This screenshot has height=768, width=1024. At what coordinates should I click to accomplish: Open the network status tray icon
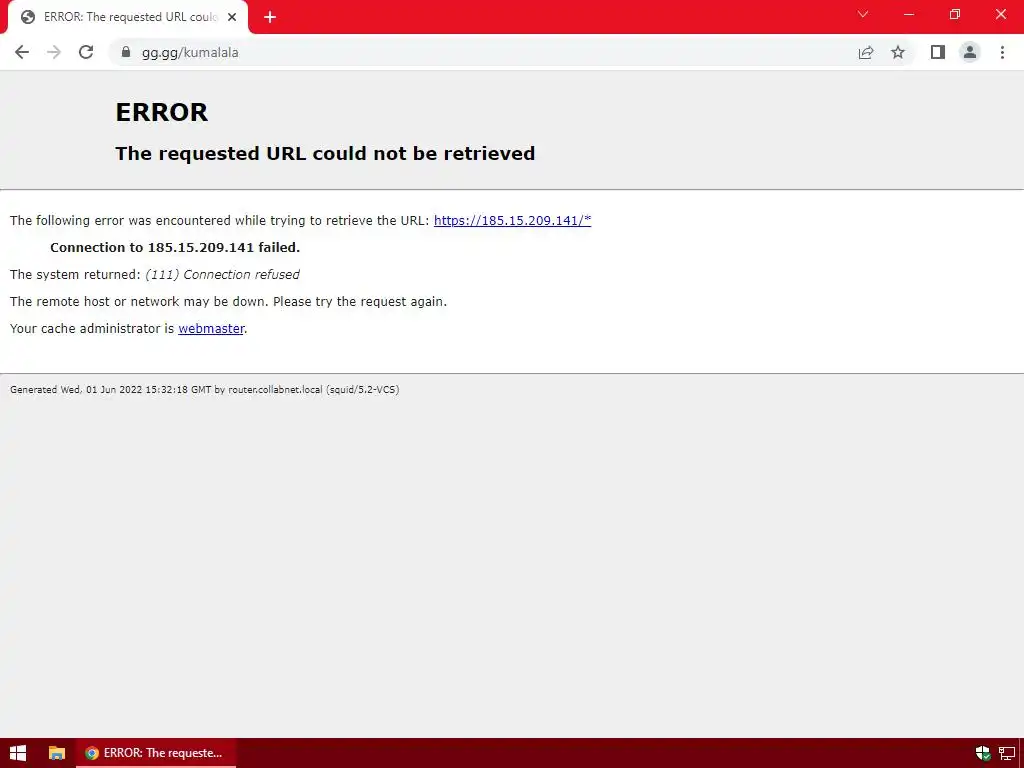click(1006, 753)
